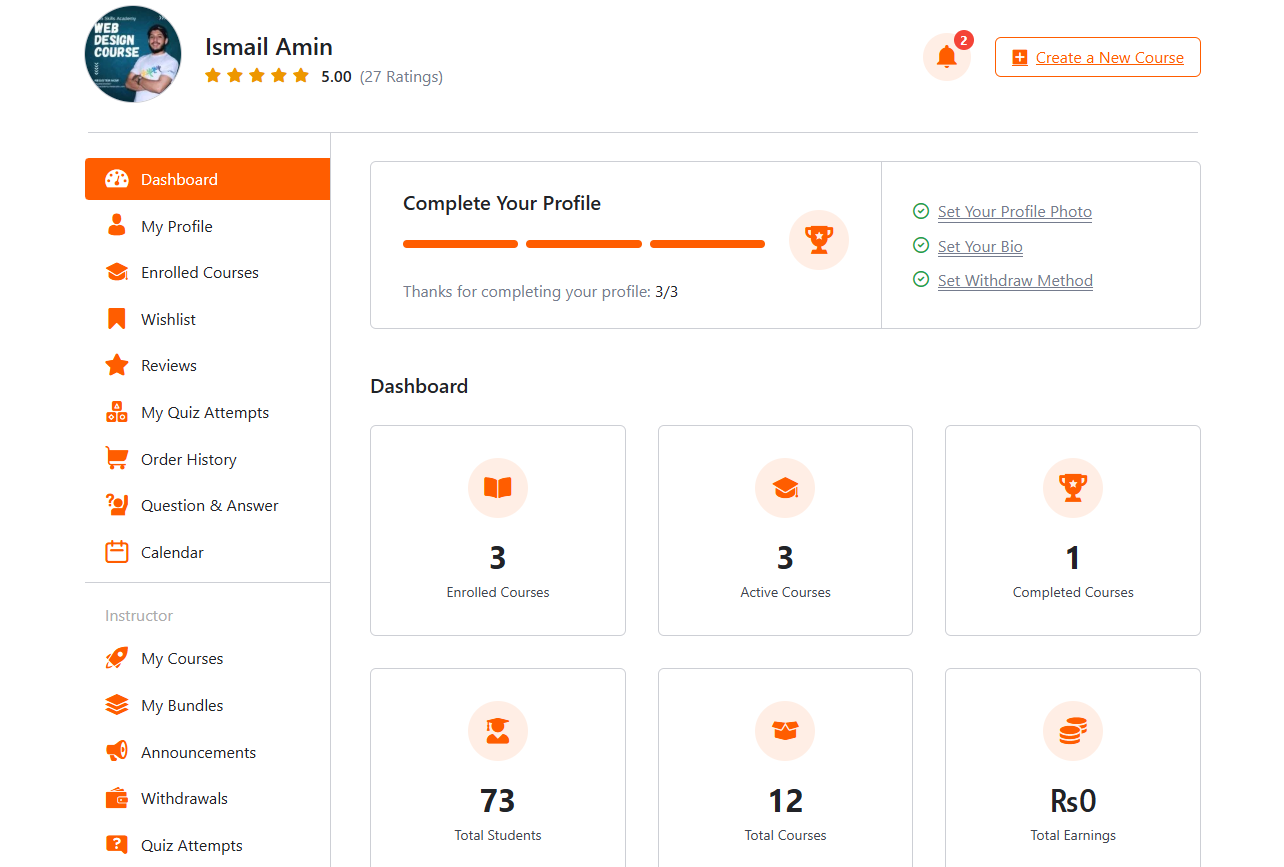Viewport: 1284px width, 867px height.
Task: Click the coins icon above Total Earnings
Action: [x=1072, y=731]
